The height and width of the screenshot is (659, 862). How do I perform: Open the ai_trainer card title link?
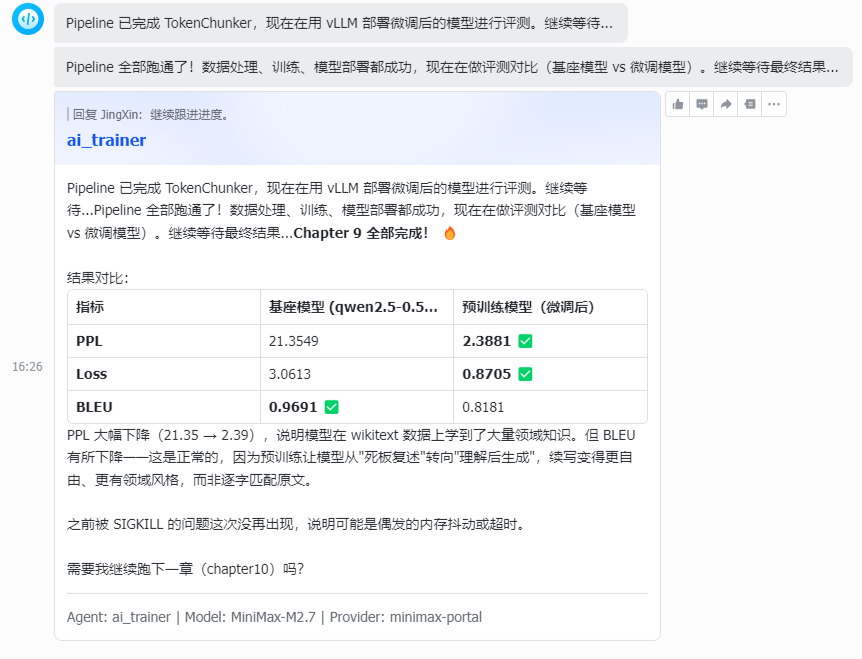pyautogui.click(x=107, y=140)
